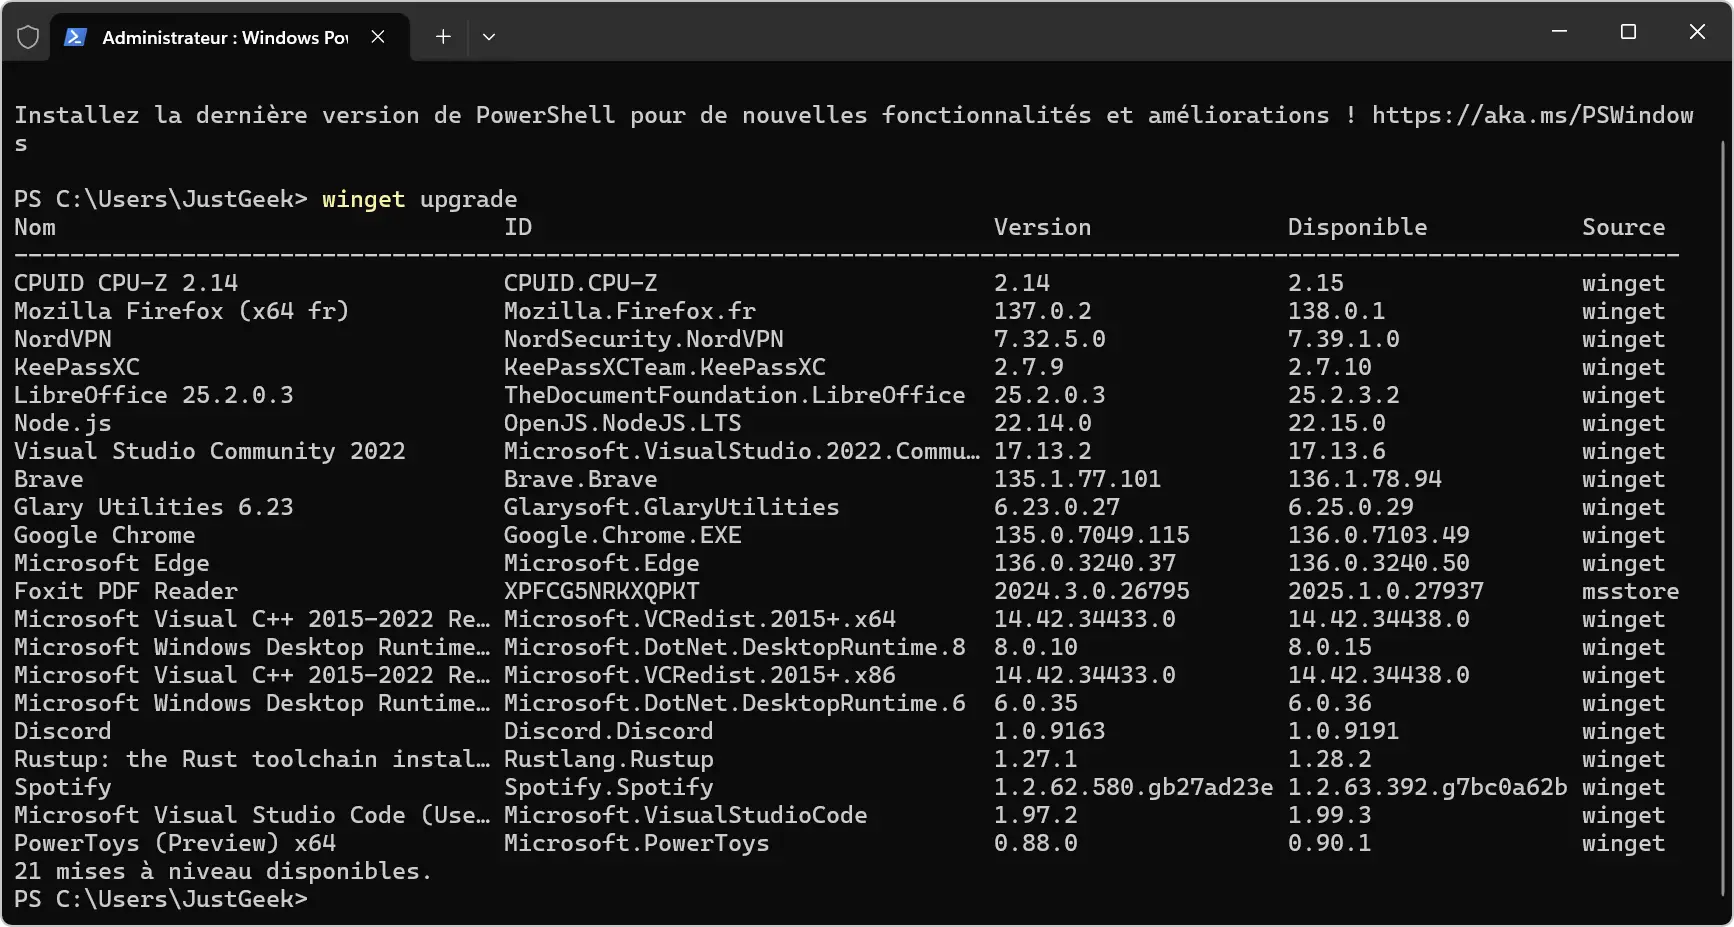Click 'KeePassXC' in the Nom column

click(x=77, y=367)
